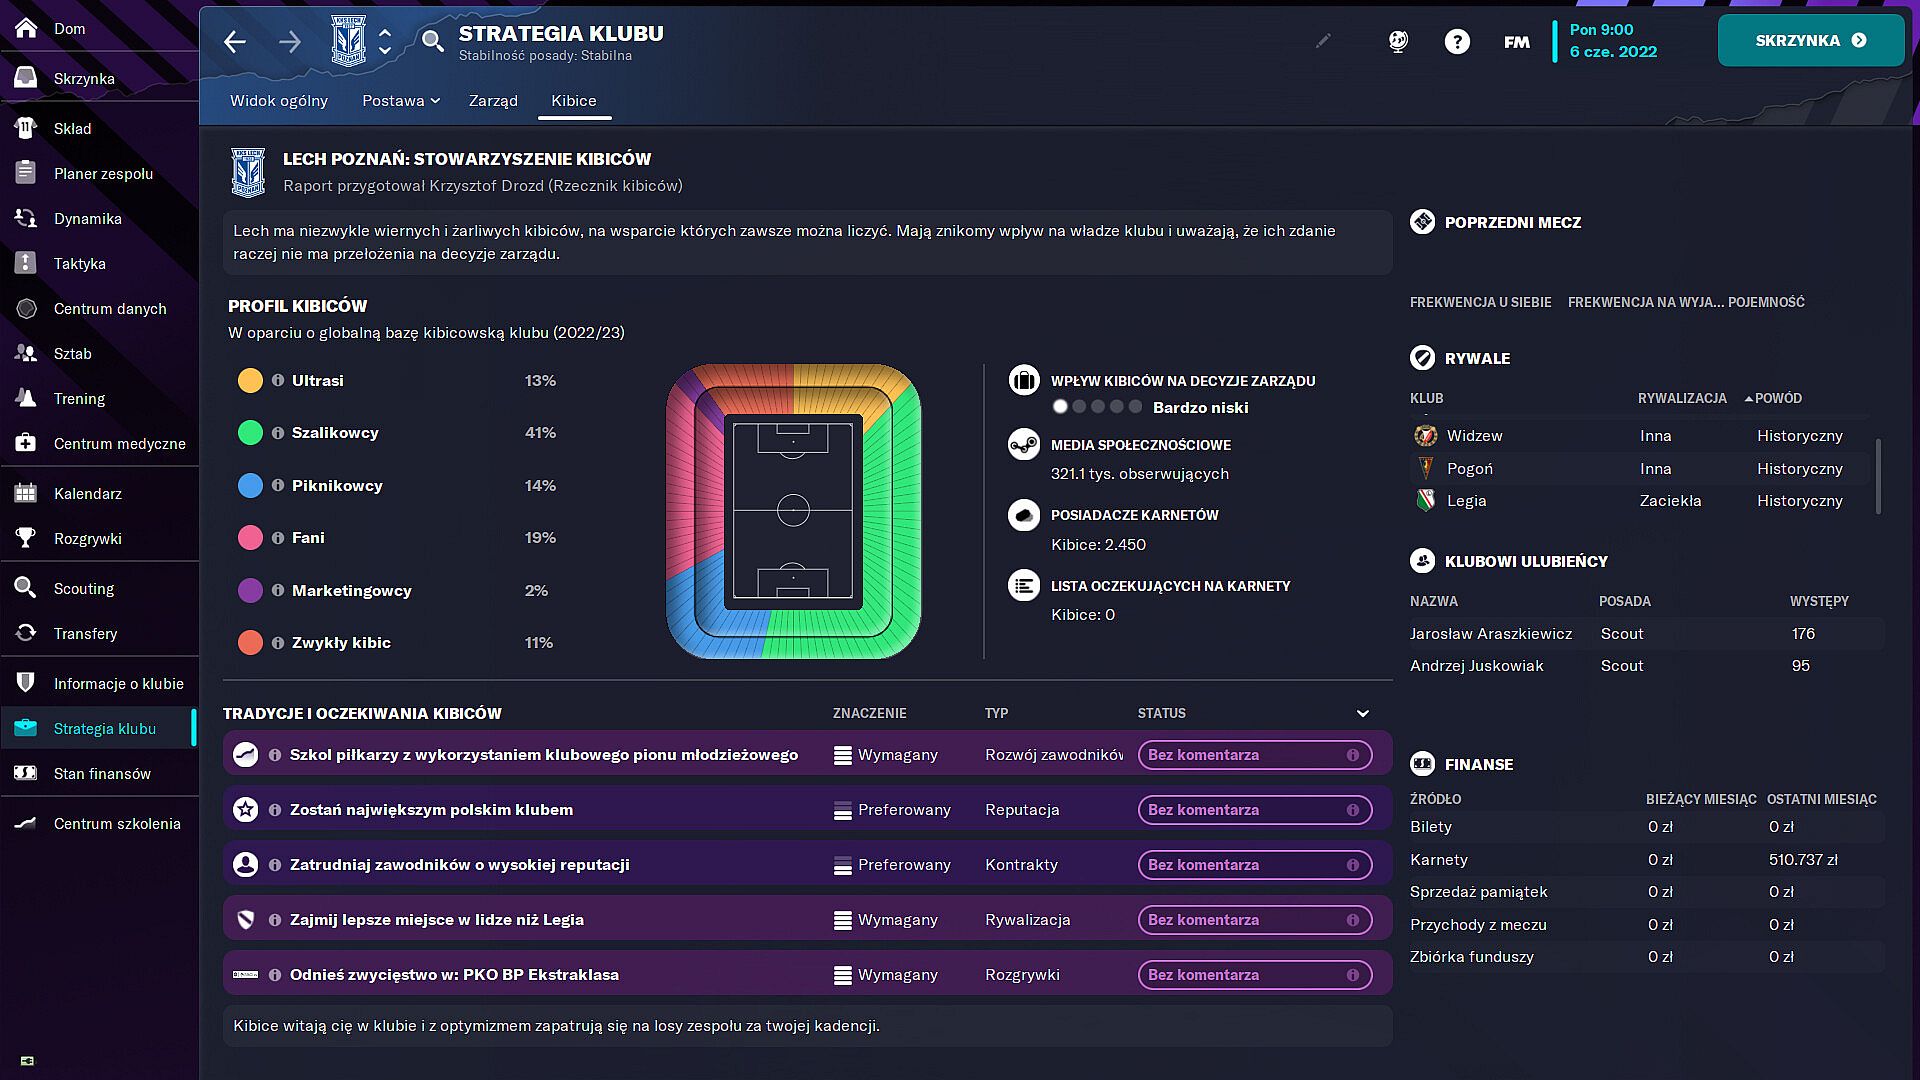Screen dimensions: 1920x1080
Task: Open the search magnifier icon
Action: (x=432, y=41)
